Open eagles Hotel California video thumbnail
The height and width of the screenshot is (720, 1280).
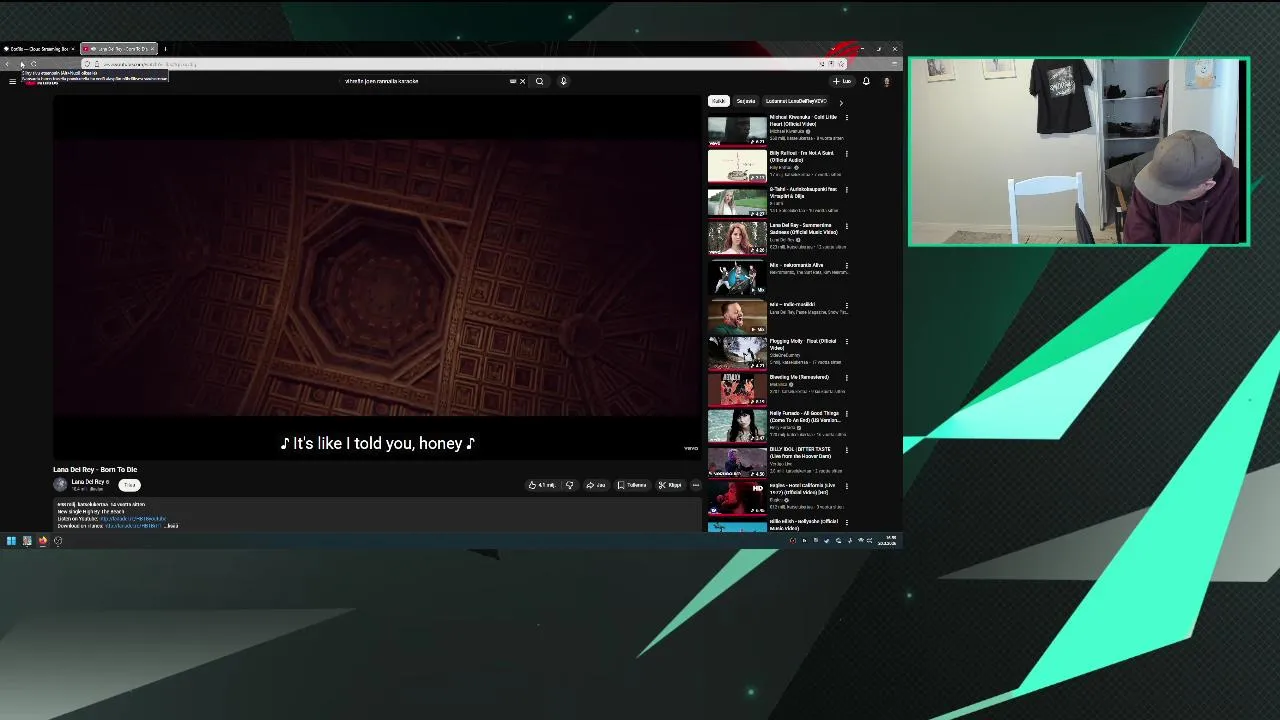[737, 497]
